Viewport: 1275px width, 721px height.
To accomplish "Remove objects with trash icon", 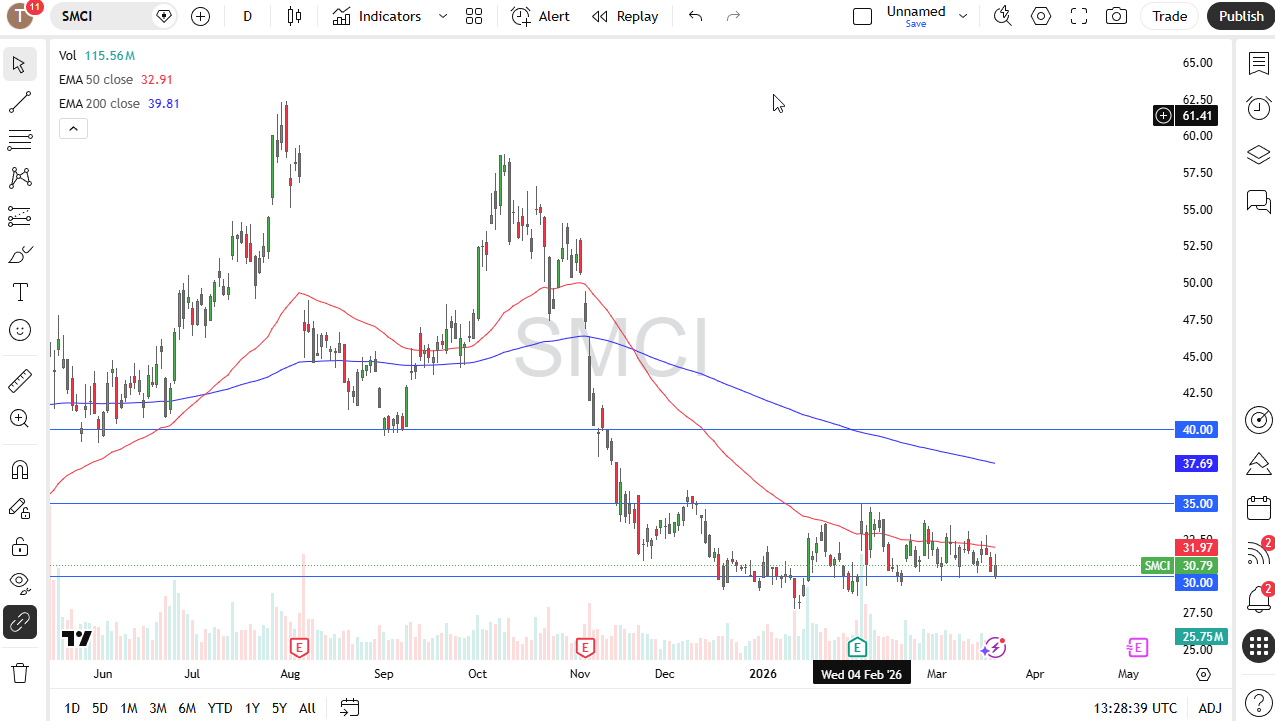I will click(x=19, y=672).
